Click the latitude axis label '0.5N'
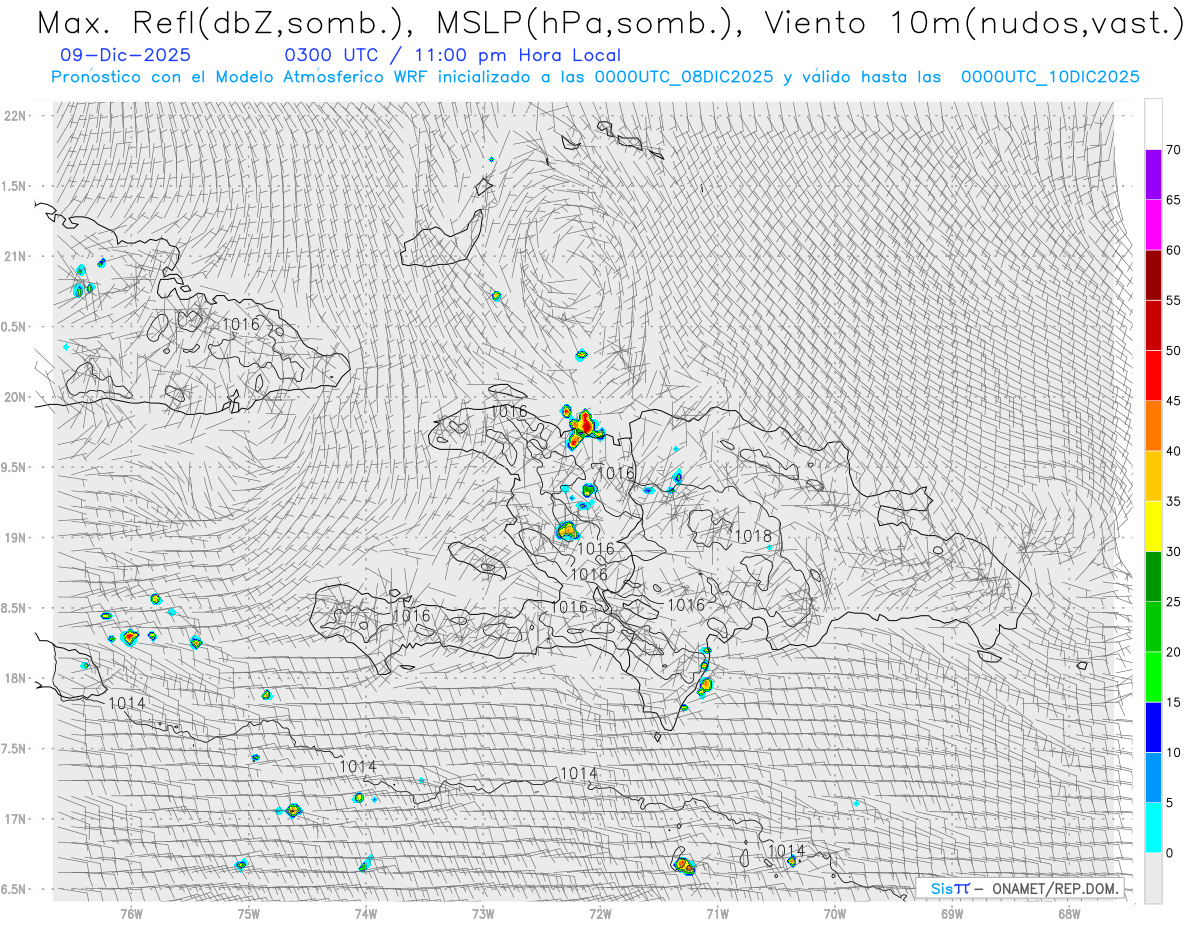Image resolution: width=1200 pixels, height=927 pixels. [15, 327]
